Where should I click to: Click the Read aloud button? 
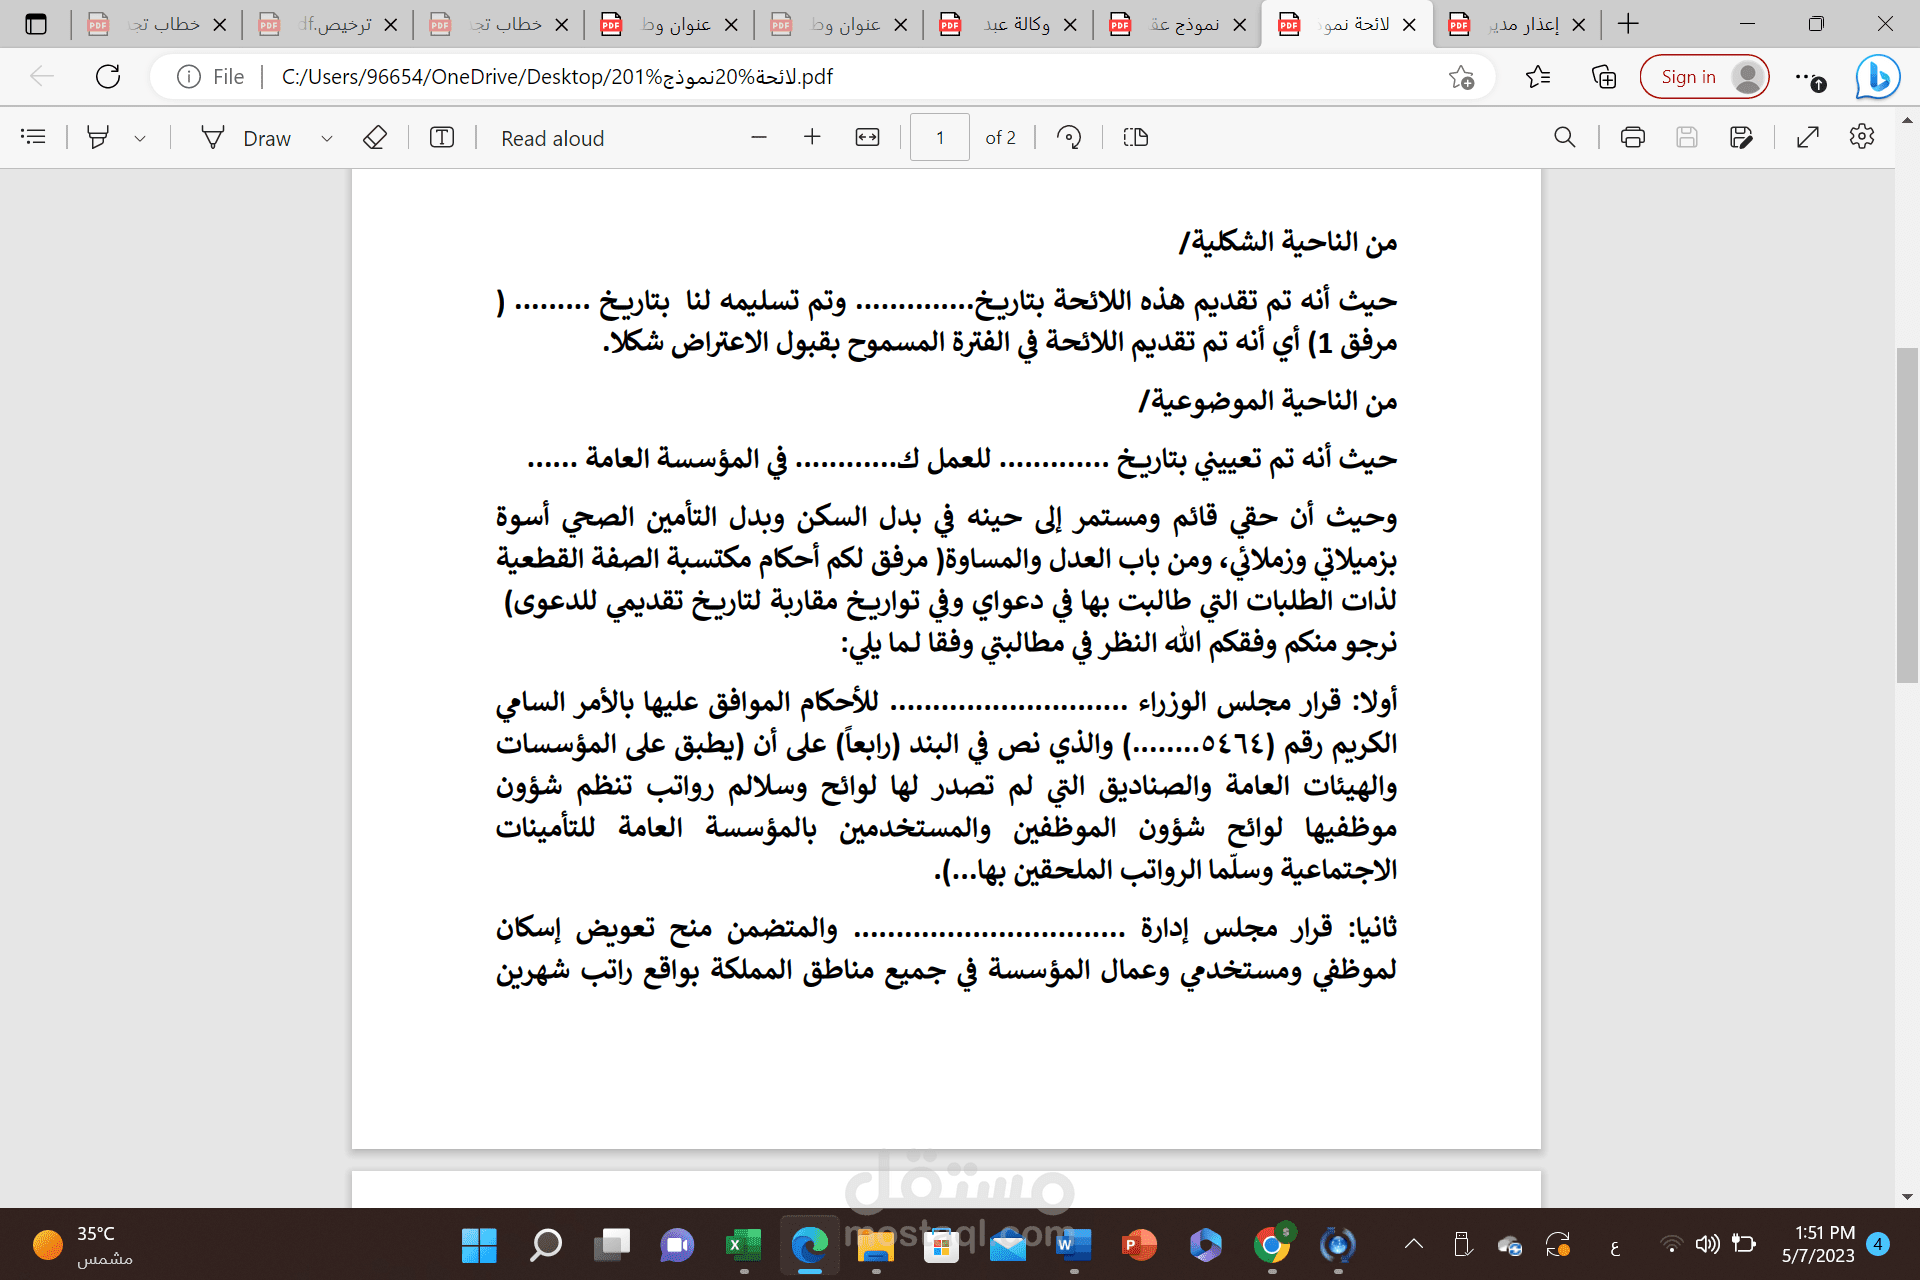tap(552, 138)
